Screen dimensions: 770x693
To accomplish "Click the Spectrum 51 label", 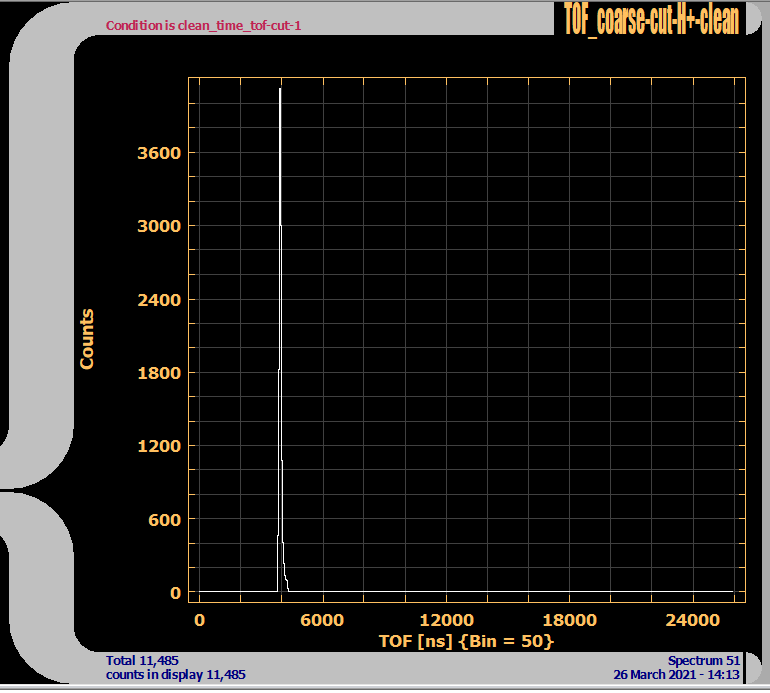I will tap(704, 661).
